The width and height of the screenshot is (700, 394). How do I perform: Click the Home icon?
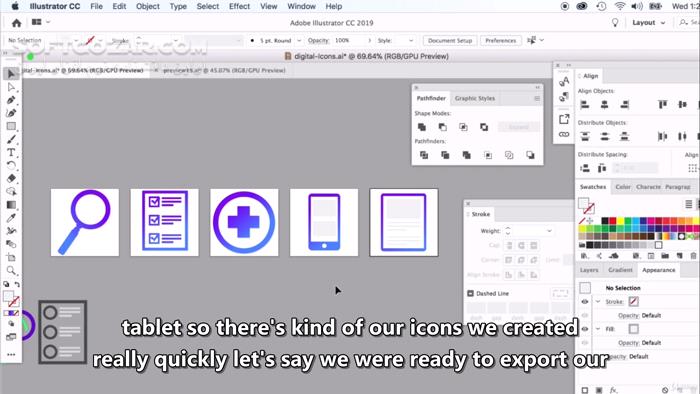(17, 23)
